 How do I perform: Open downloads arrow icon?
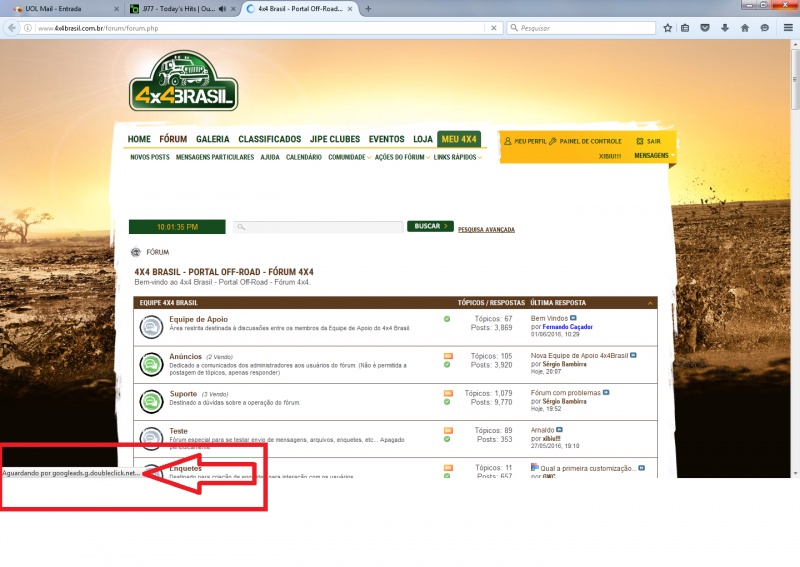(725, 28)
